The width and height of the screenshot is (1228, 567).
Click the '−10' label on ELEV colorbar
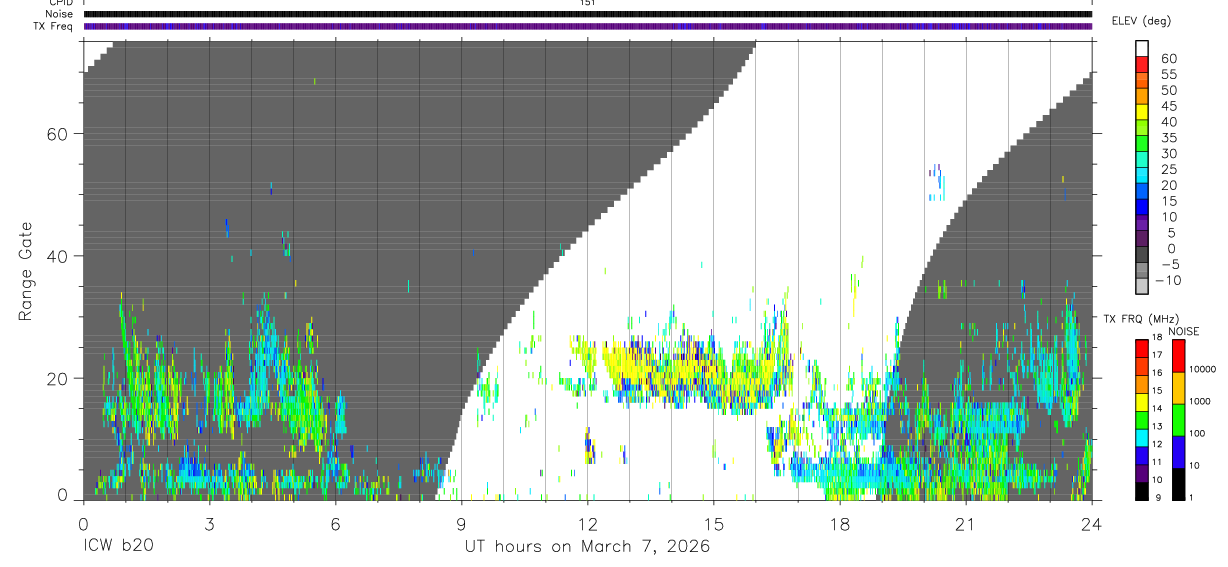(1167, 281)
